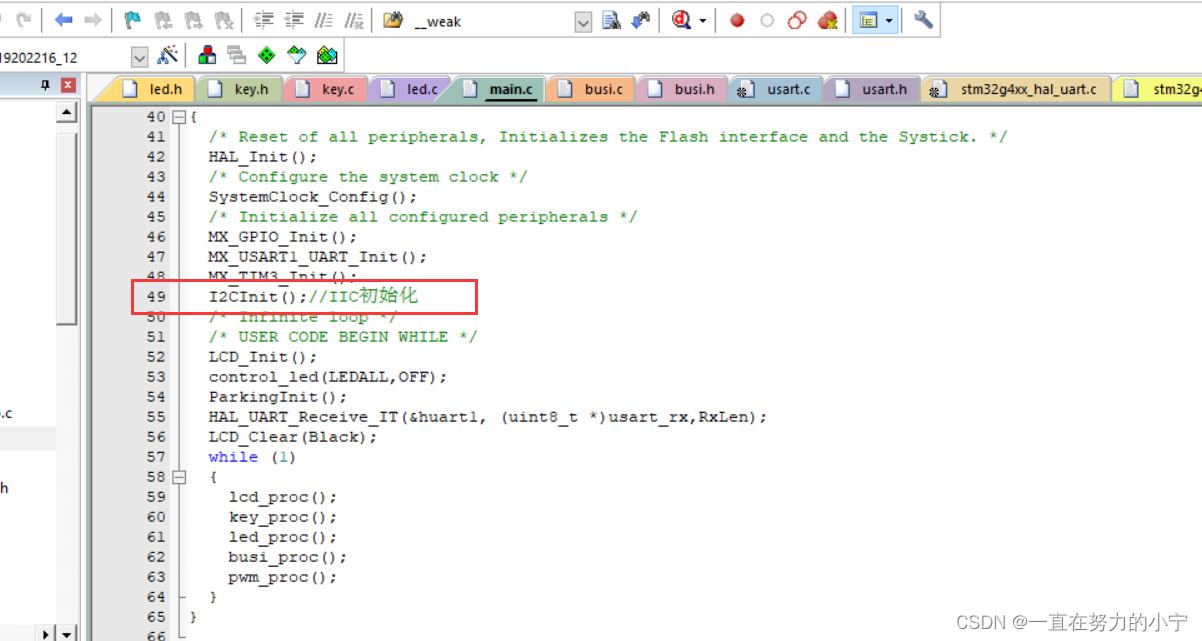Click the MX_USART1_UART_Init(); line
This screenshot has width=1202, height=641.
click(x=317, y=257)
